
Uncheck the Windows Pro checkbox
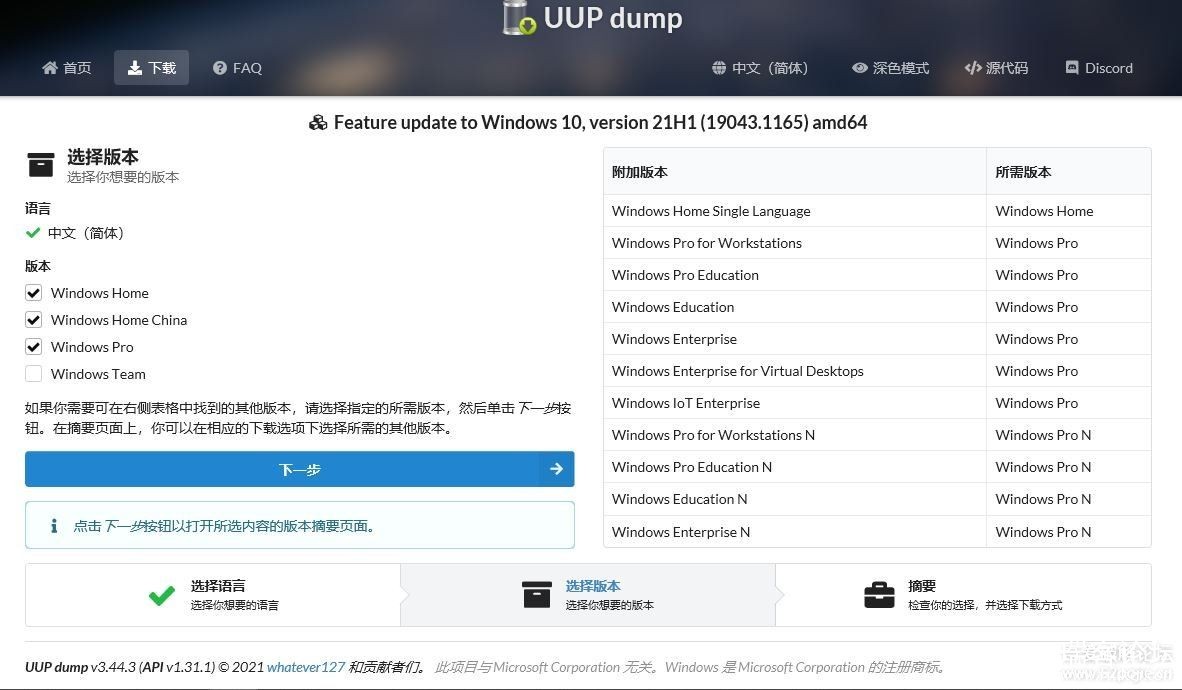tap(33, 347)
